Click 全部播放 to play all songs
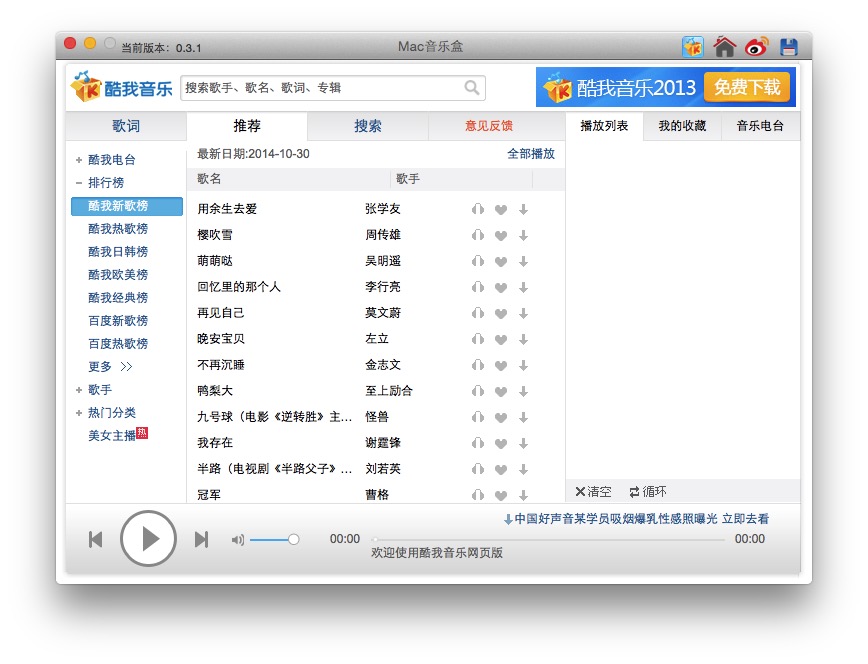 pyautogui.click(x=531, y=154)
